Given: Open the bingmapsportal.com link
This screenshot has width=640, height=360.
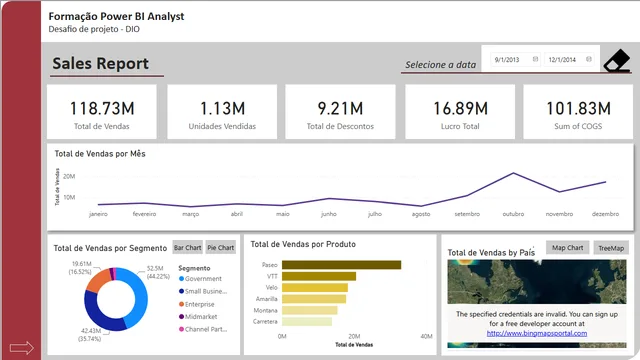Looking at the screenshot, I should click(x=537, y=333).
